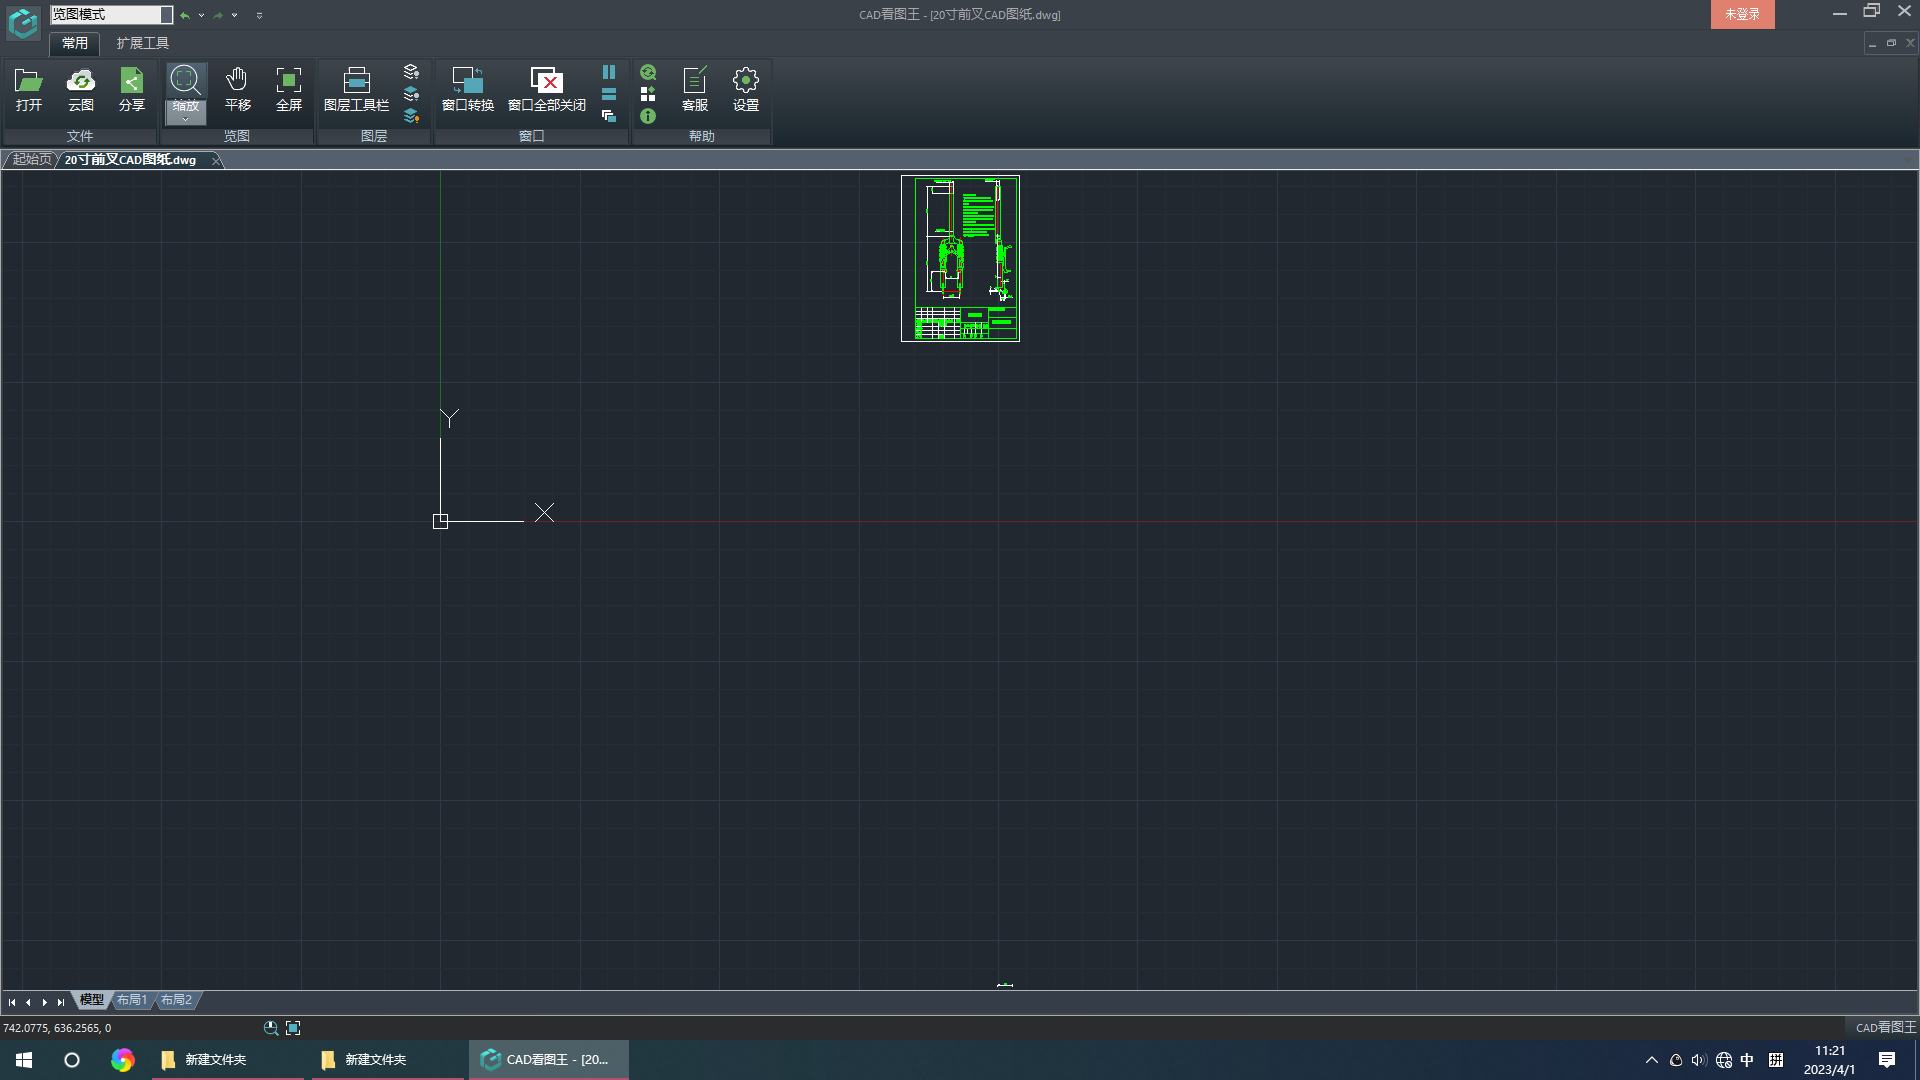Activate the 平移 (Pan) hand tool

pos(237,88)
